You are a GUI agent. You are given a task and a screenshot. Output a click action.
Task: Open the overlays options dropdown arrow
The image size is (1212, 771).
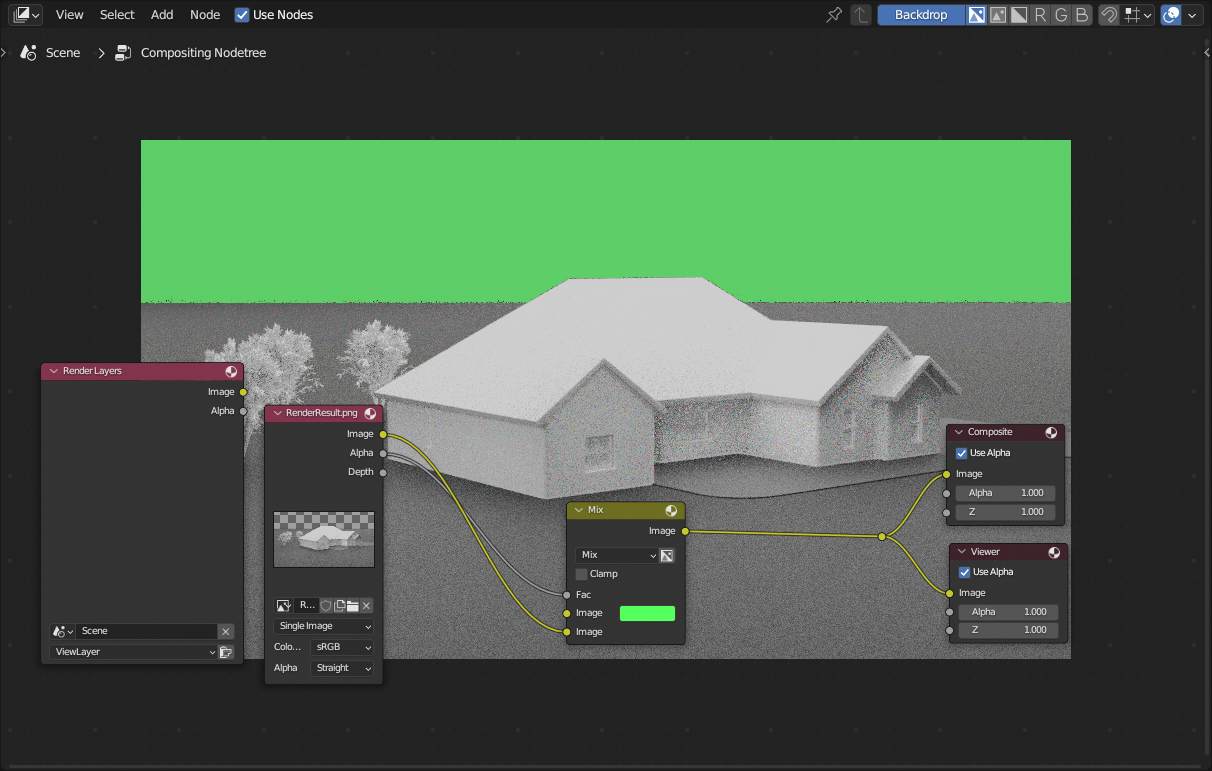pyautogui.click(x=1192, y=15)
